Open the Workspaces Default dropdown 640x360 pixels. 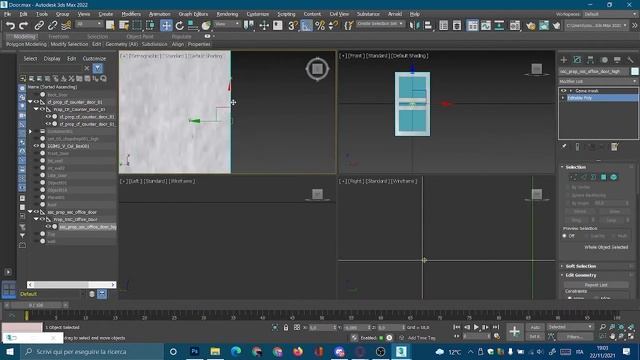coord(610,14)
